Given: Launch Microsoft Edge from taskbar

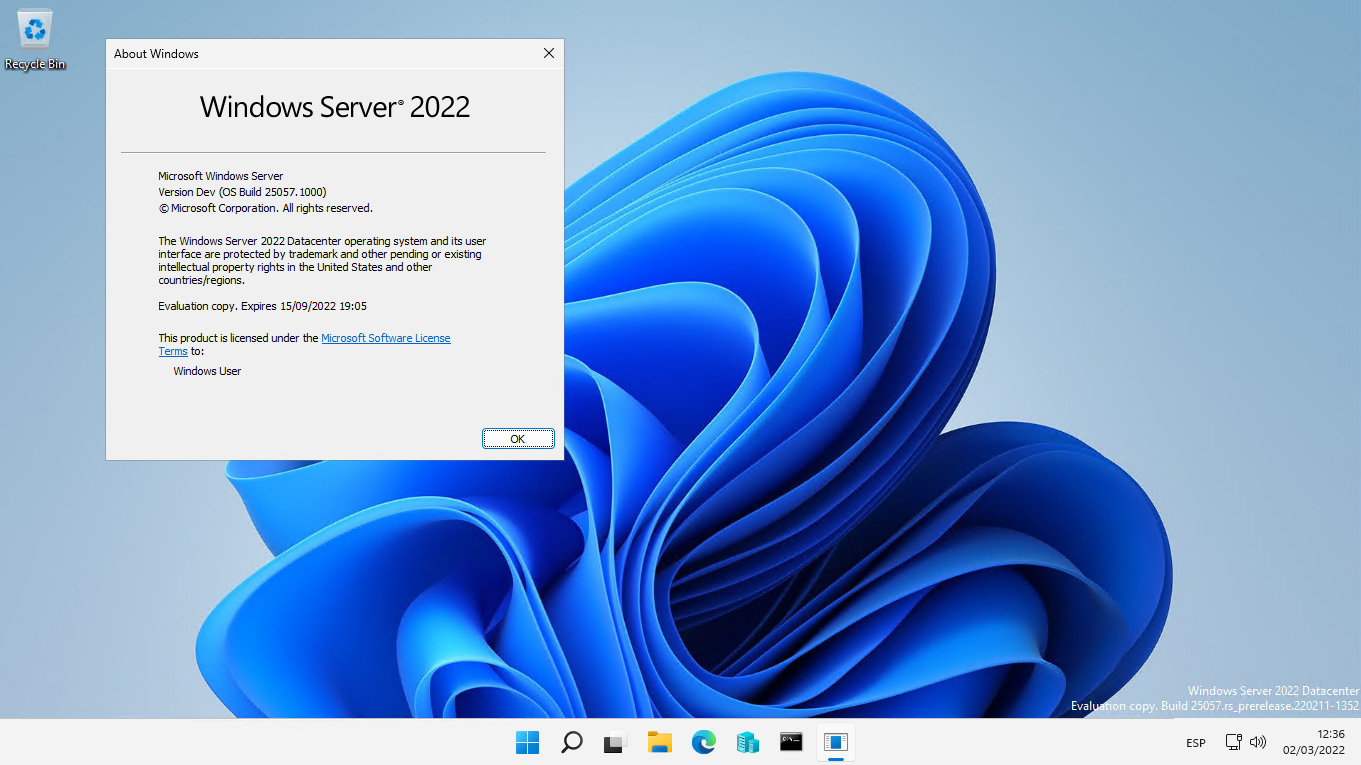Looking at the screenshot, I should 703,742.
